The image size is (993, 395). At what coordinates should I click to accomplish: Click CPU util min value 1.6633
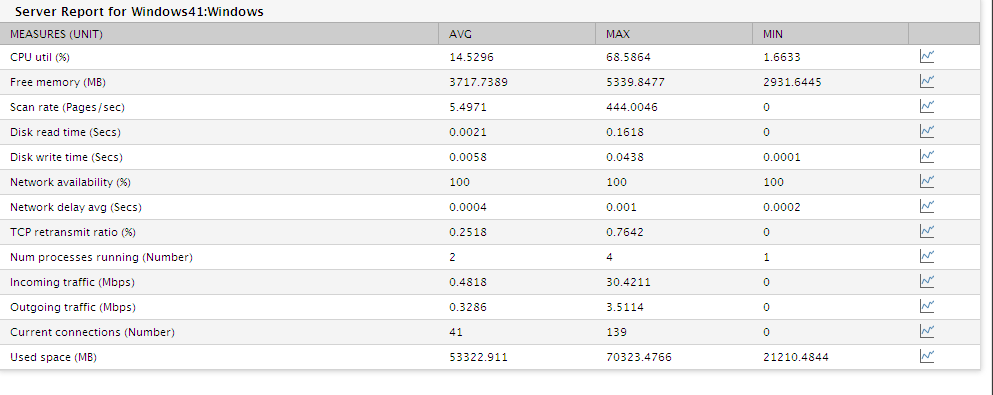pyautogui.click(x=781, y=57)
